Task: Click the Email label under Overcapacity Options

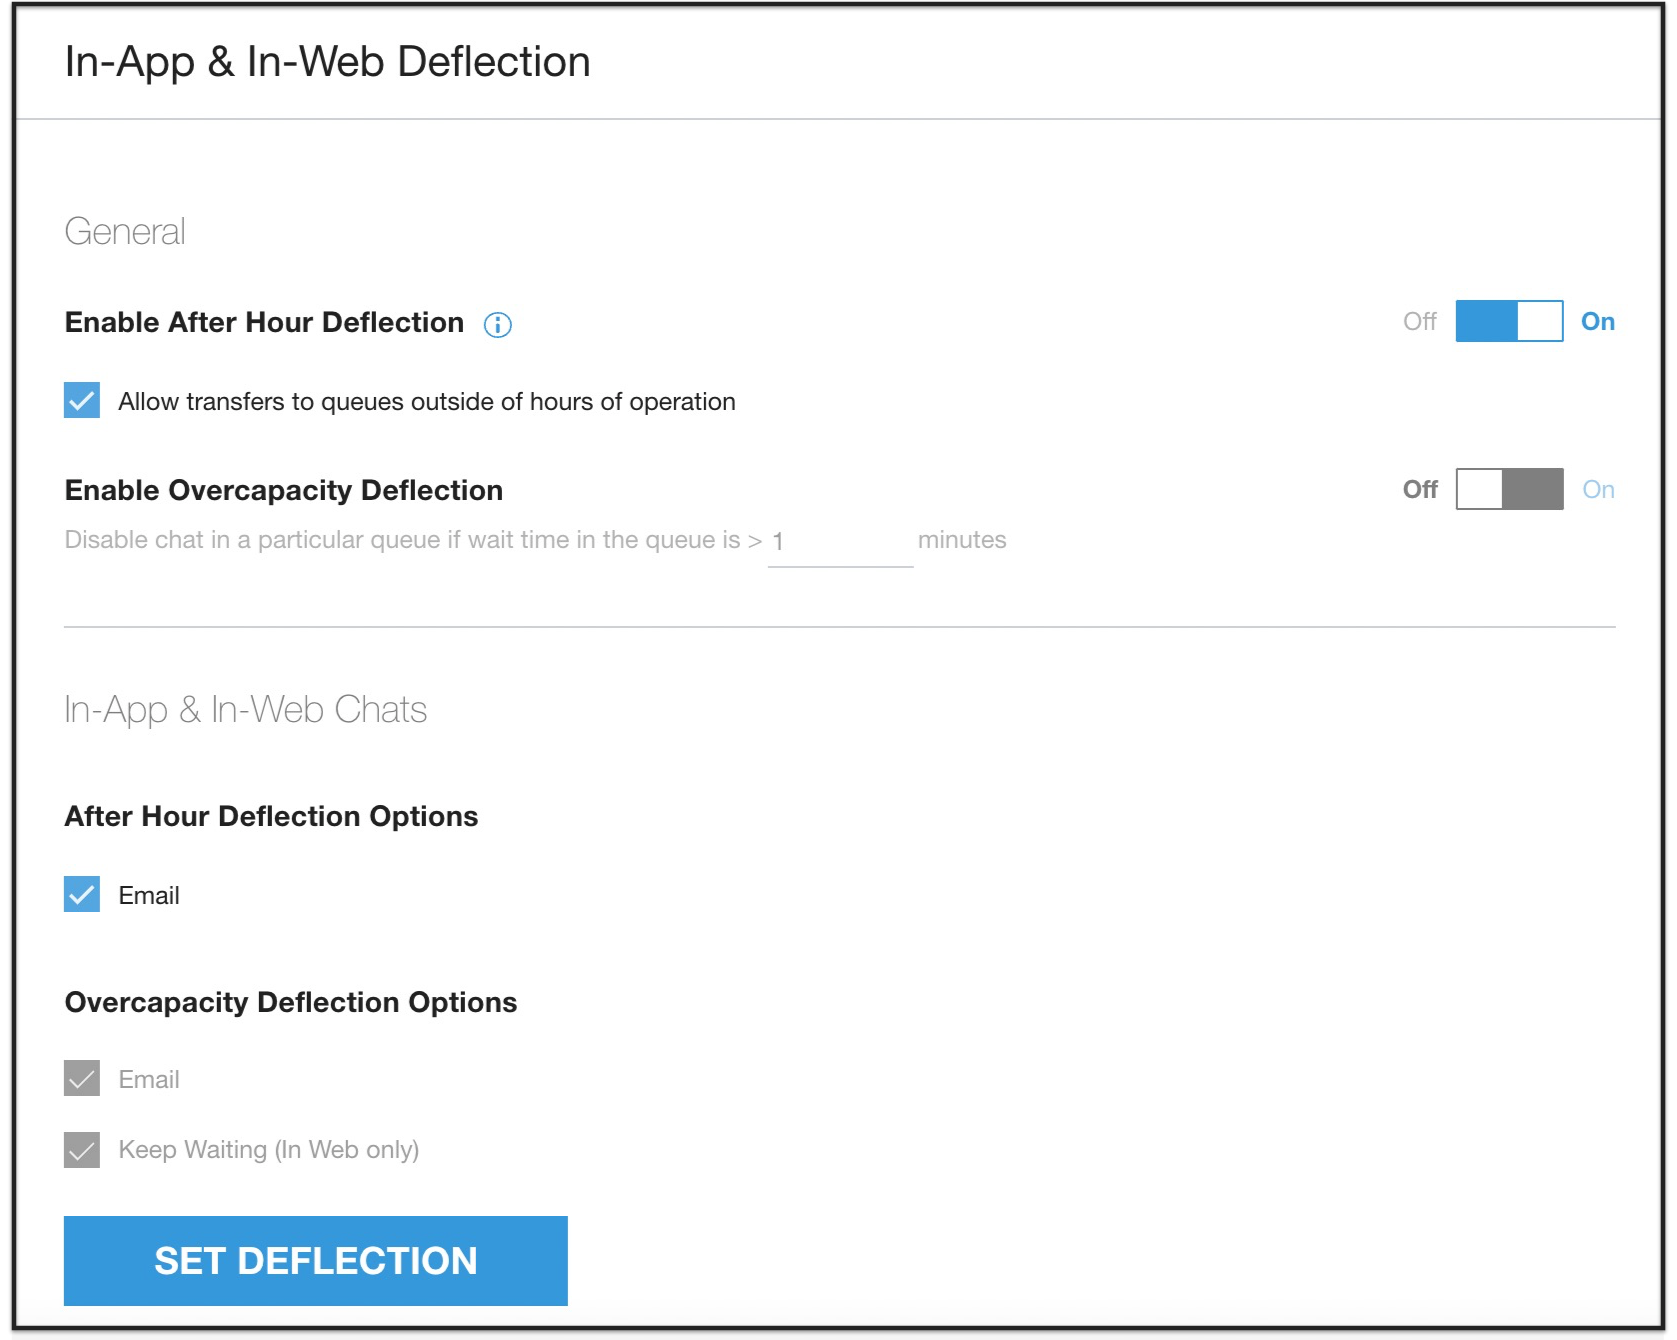Action: (x=149, y=1079)
